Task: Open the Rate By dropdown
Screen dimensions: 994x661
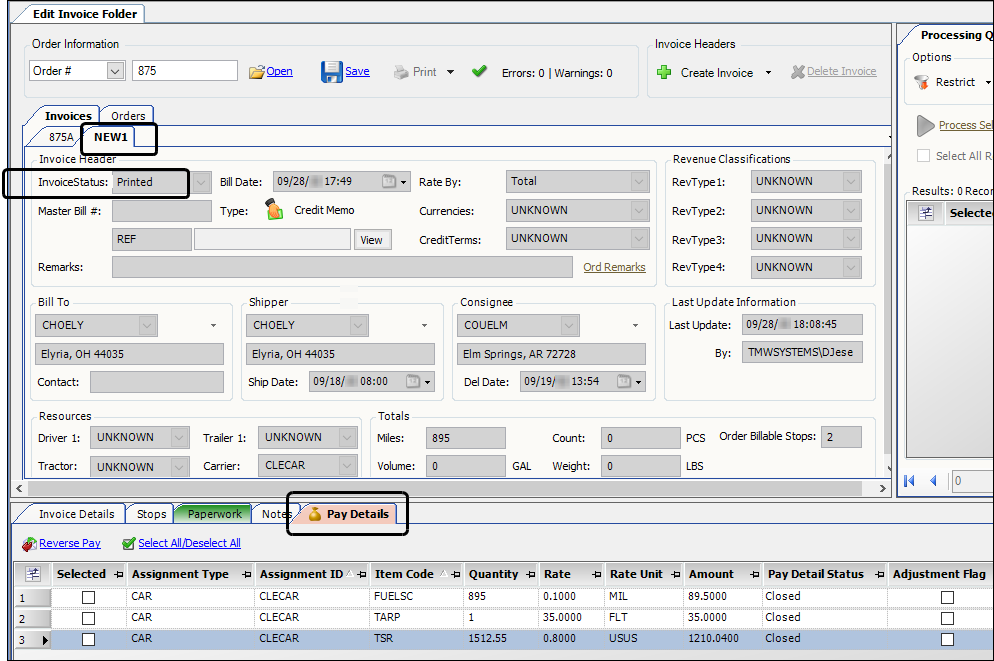Action: [639, 182]
